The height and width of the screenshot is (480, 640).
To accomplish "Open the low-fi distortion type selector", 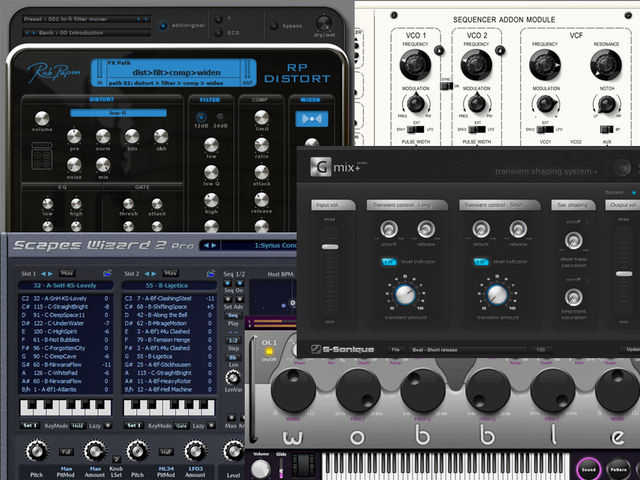I will point(118,113).
